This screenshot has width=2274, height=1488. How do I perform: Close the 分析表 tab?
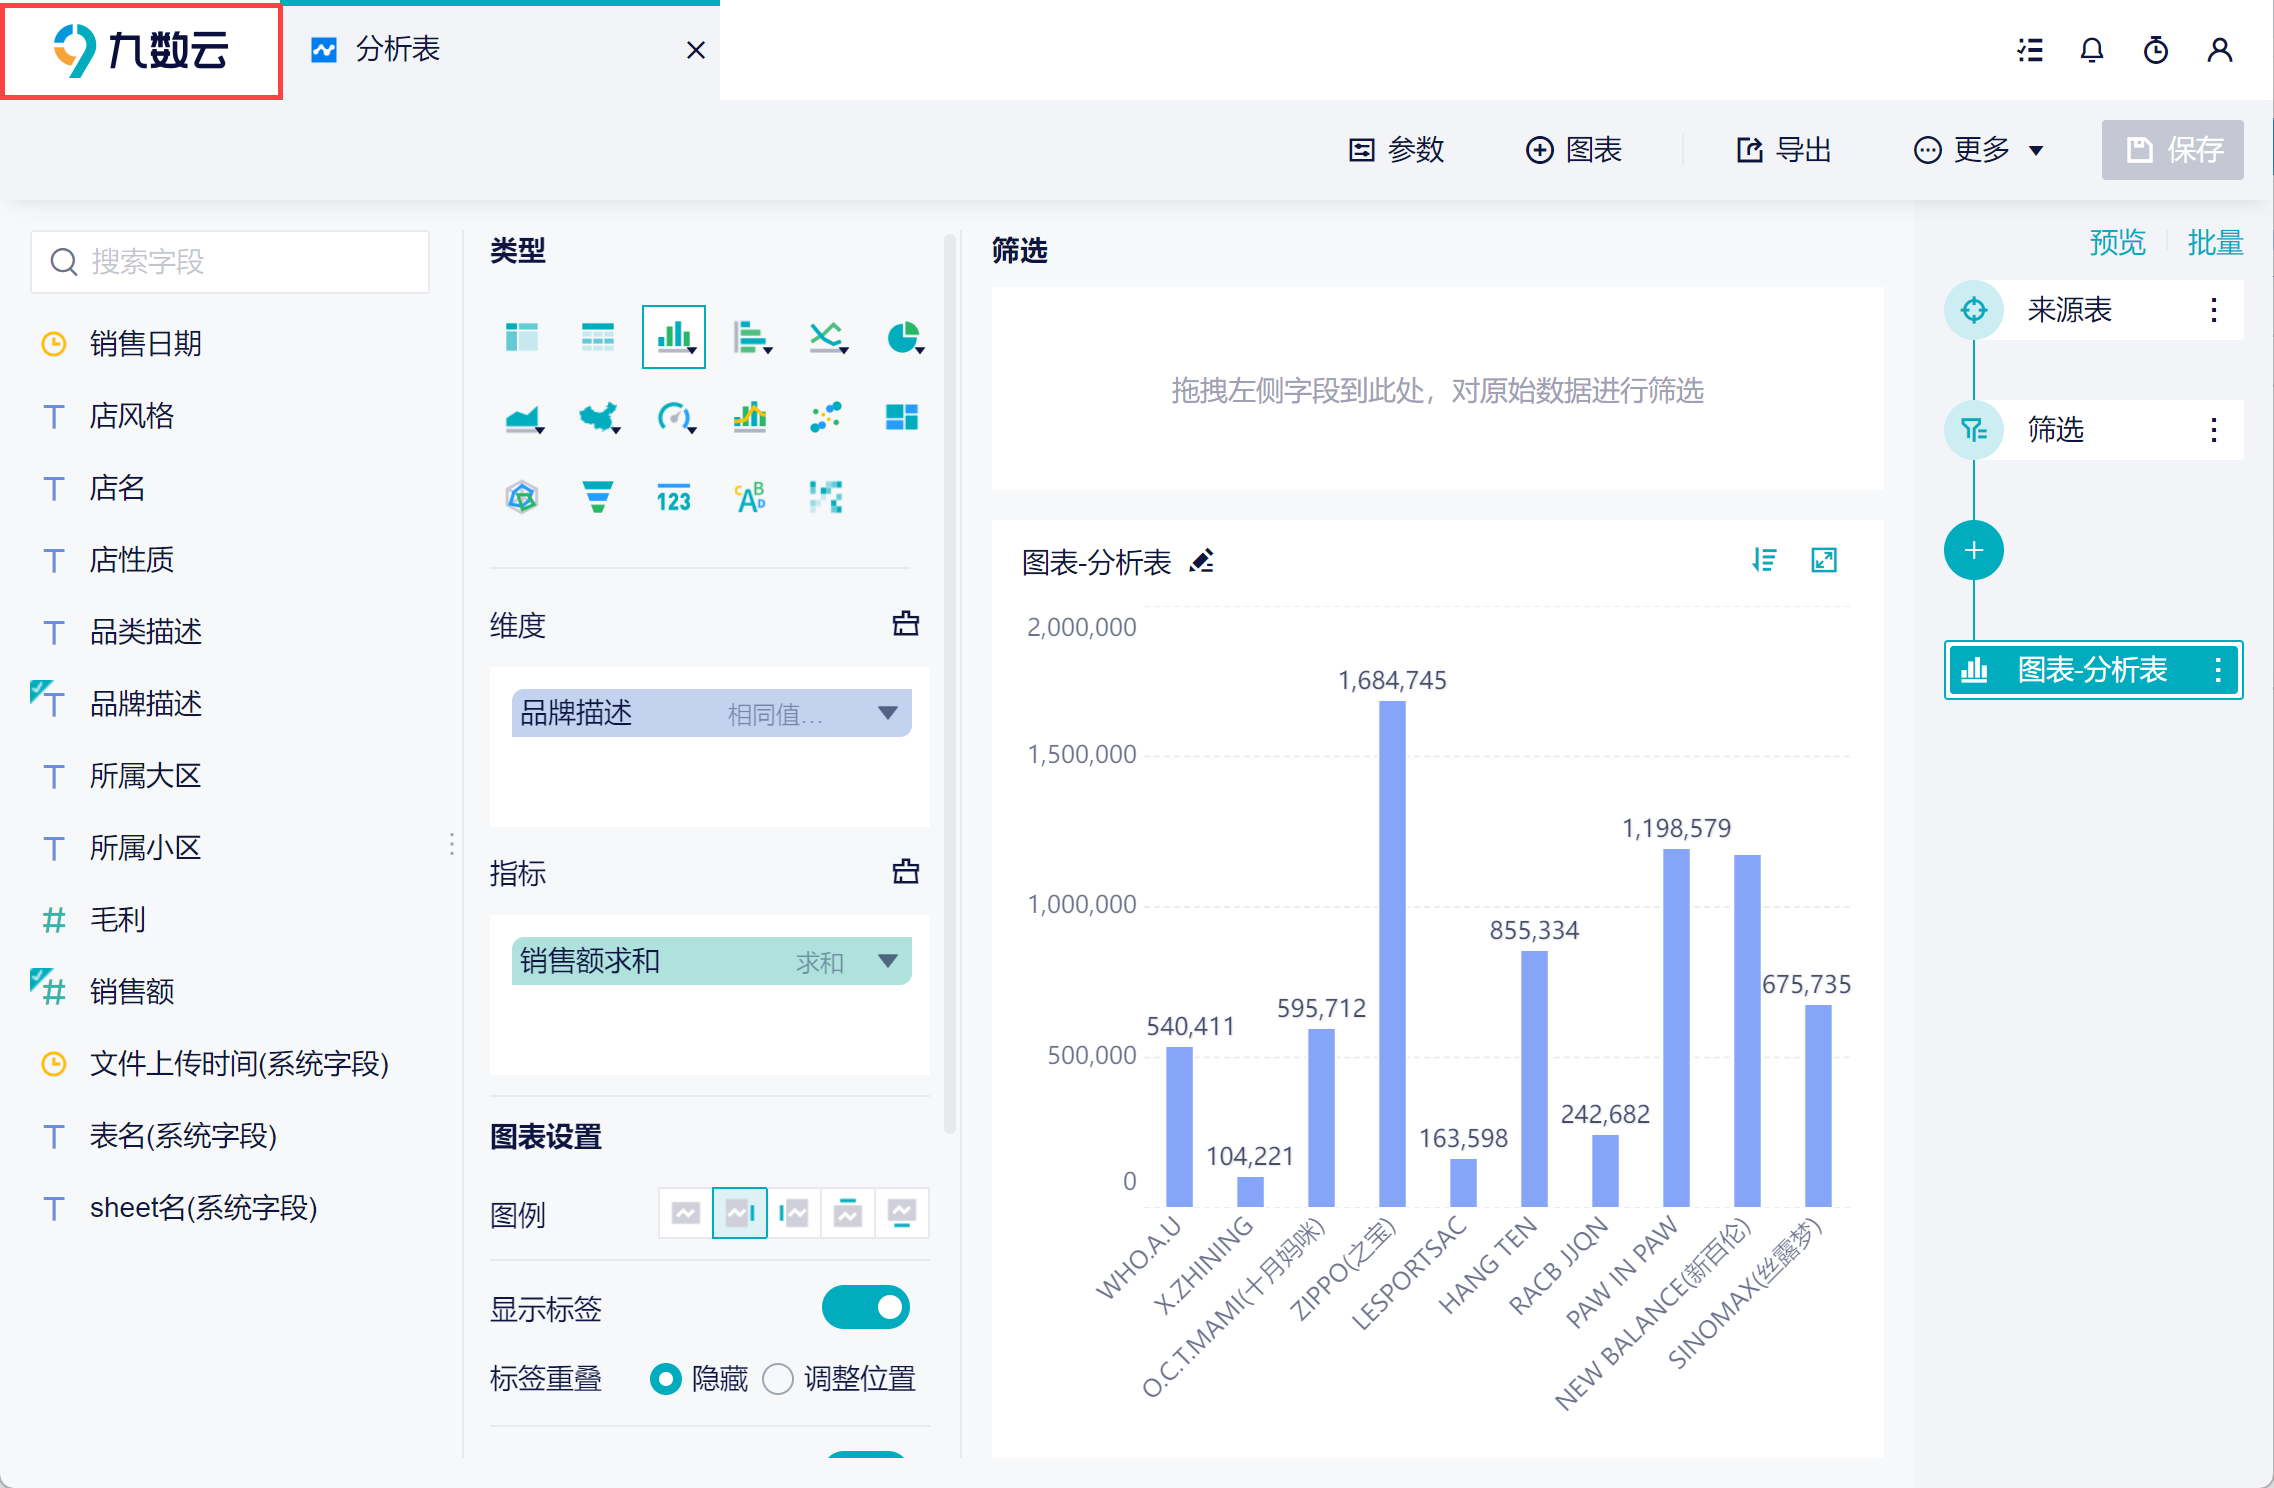pos(696,50)
